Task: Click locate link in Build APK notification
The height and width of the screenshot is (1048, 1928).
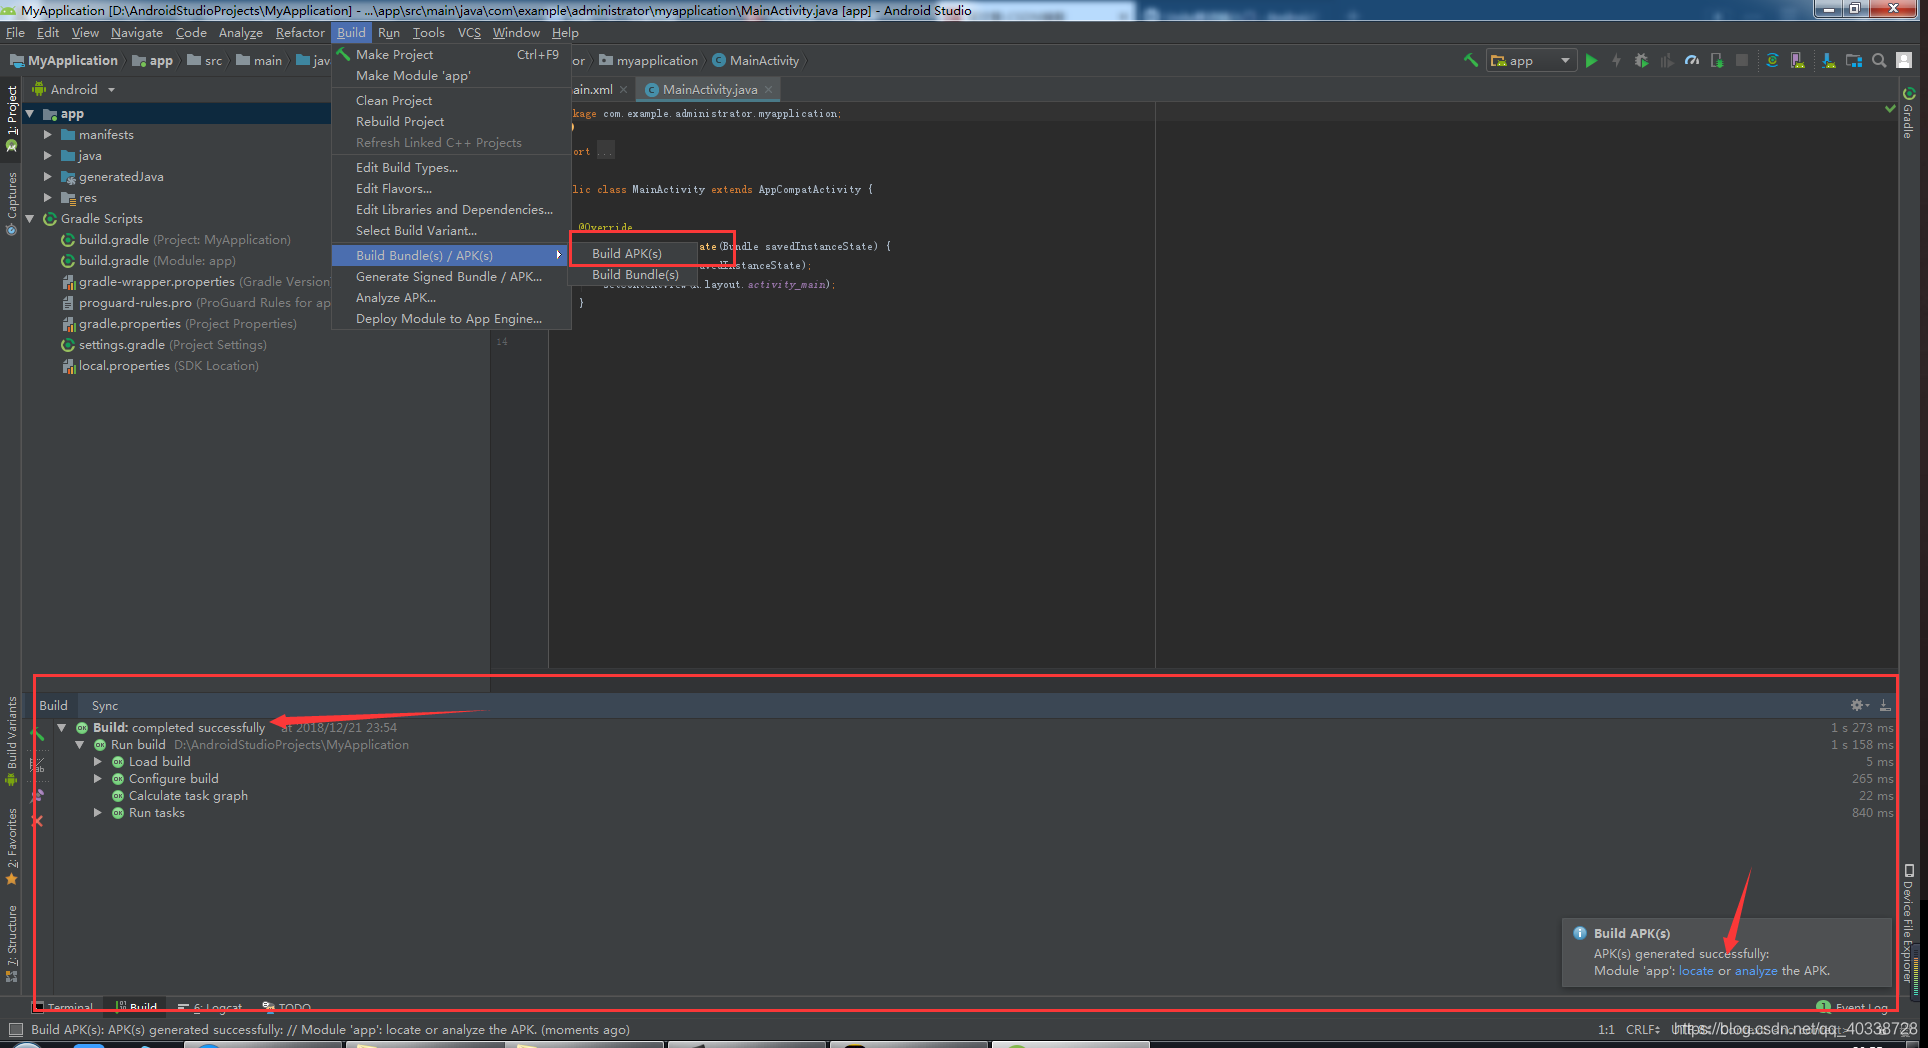Action: coord(1696,971)
